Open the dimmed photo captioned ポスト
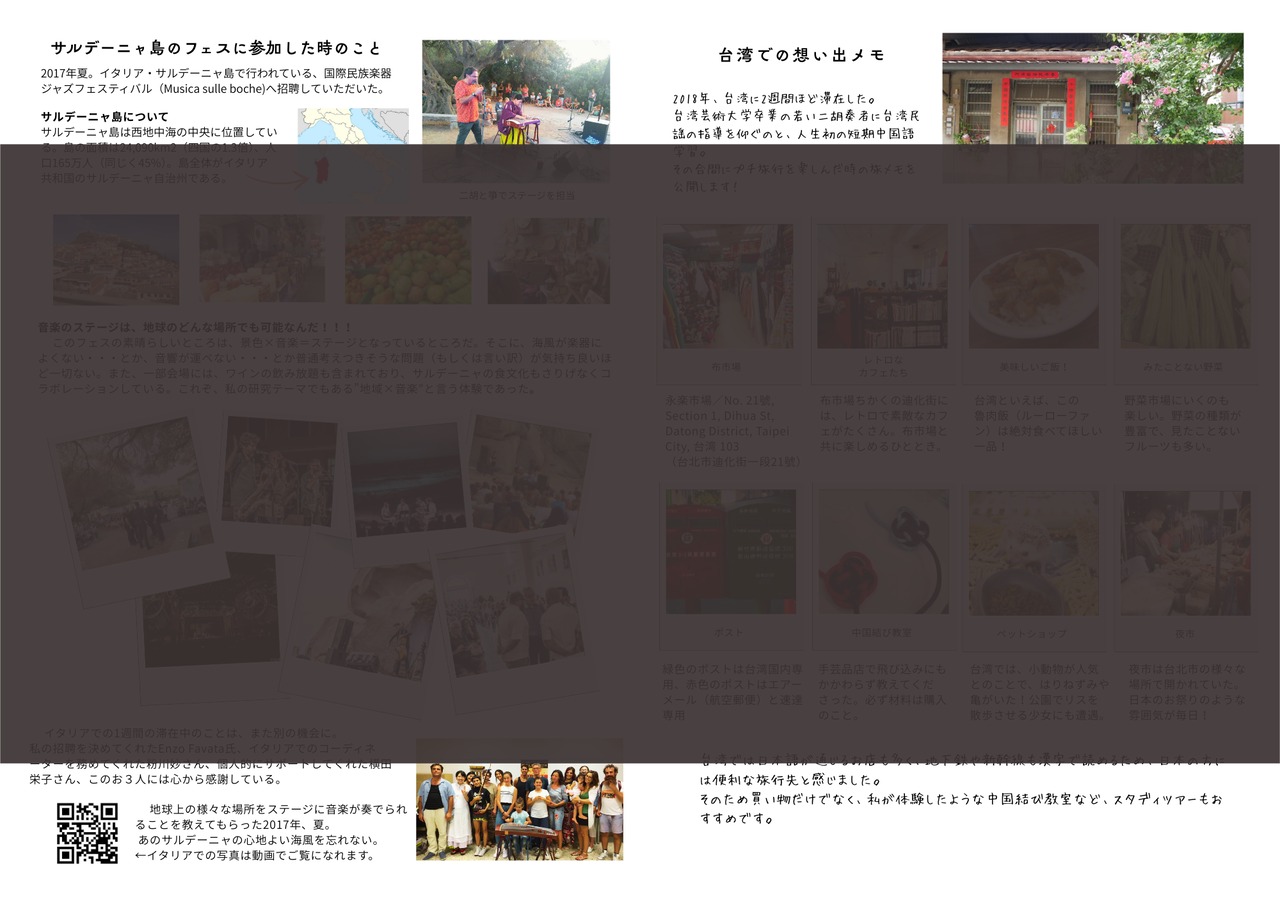This screenshot has width=1280, height=905. point(731,552)
